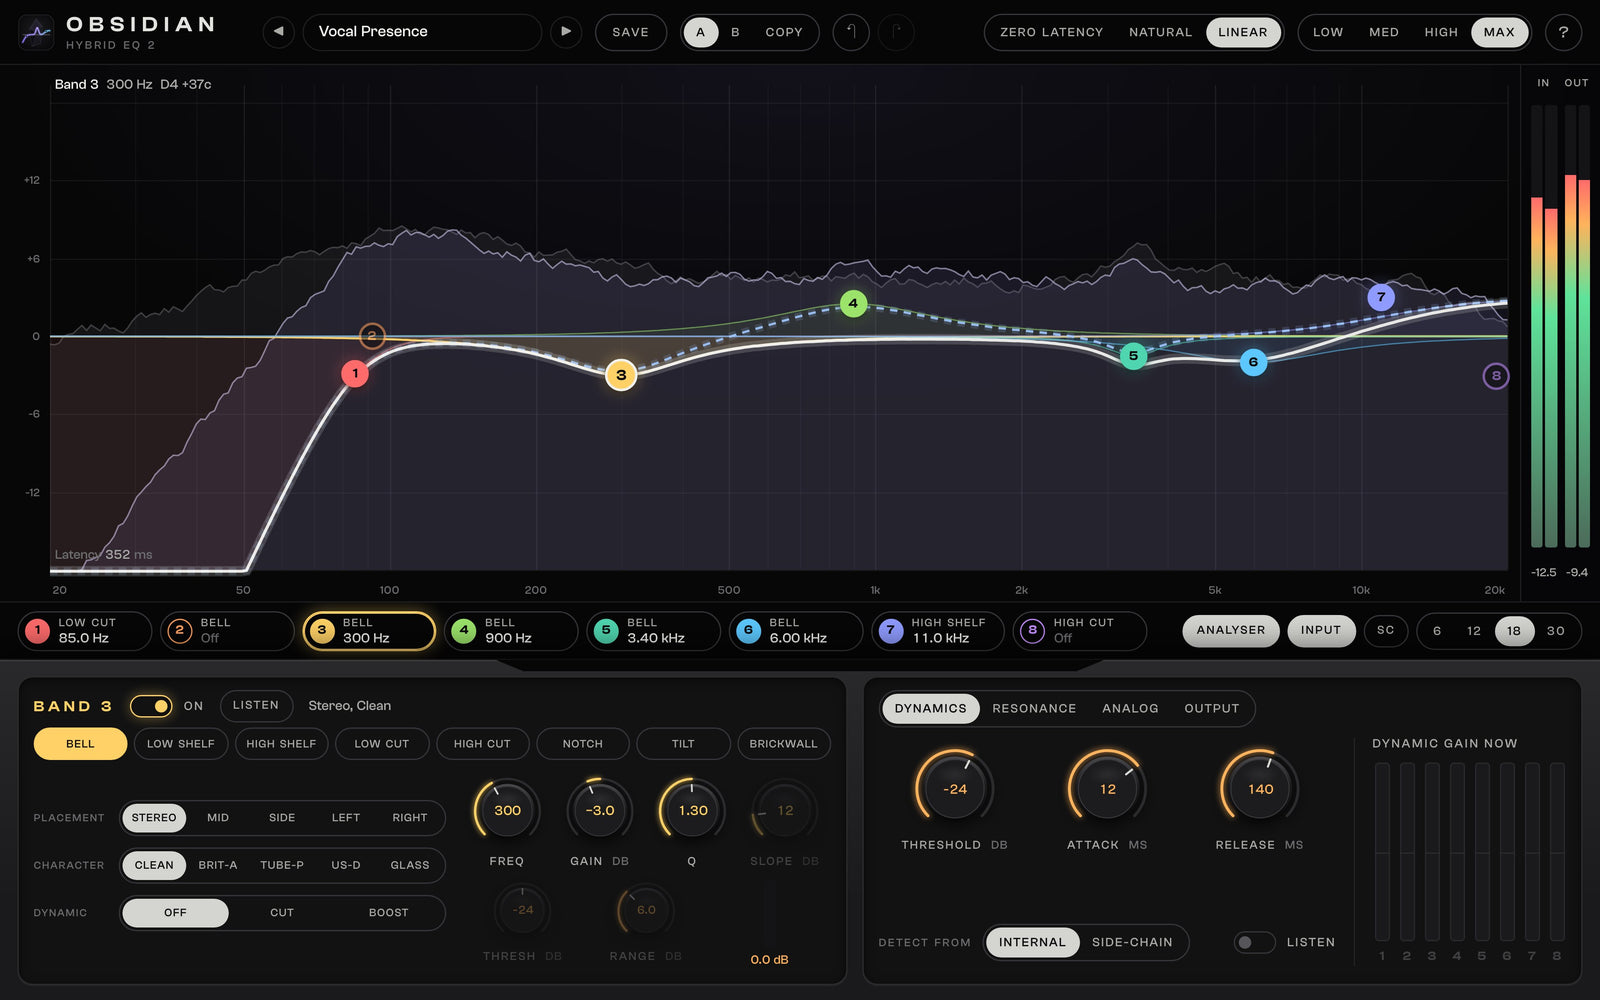
Task: Open the DYNAMICS tab
Action: click(x=931, y=708)
